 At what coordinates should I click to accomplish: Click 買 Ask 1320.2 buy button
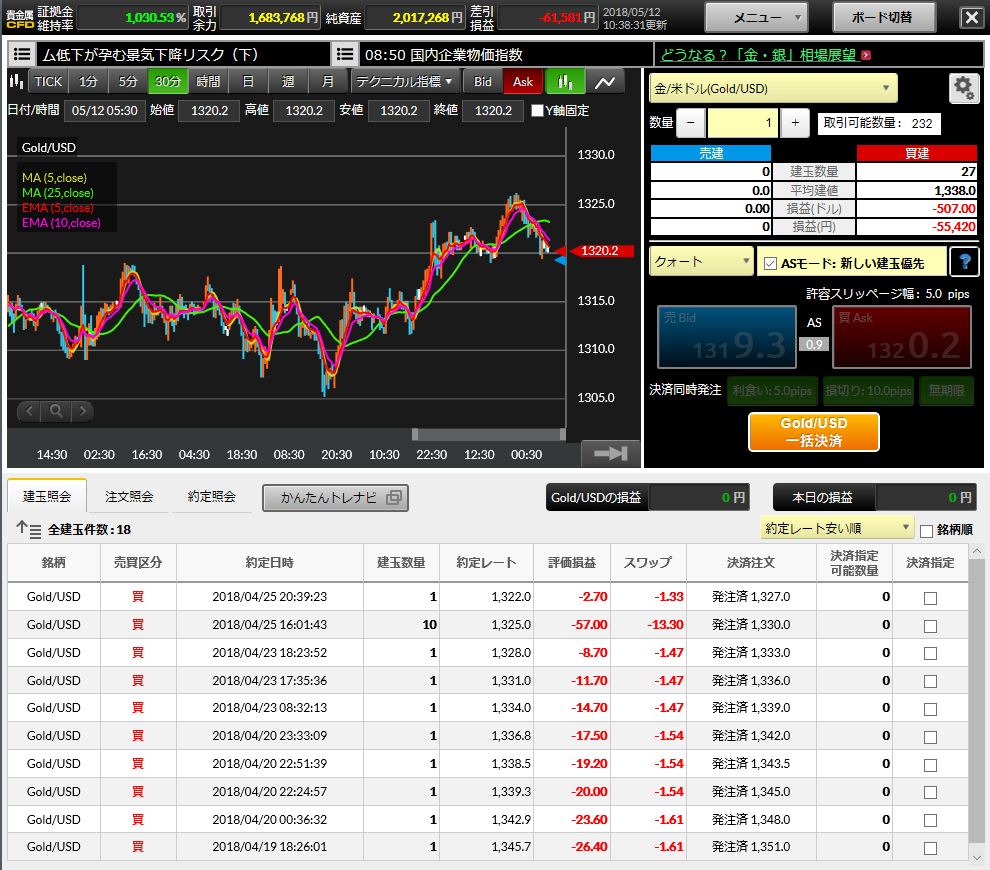(902, 337)
